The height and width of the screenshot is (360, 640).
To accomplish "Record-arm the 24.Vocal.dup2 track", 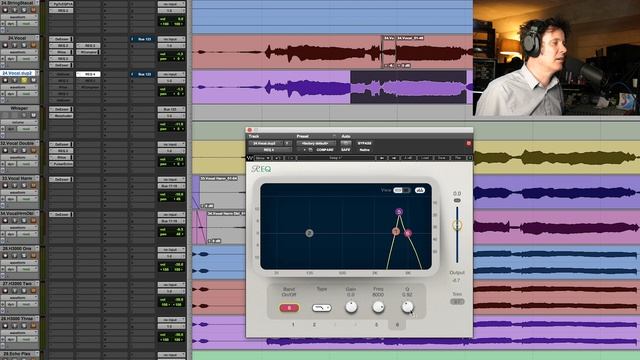I will pyautogui.click(x=5, y=80).
